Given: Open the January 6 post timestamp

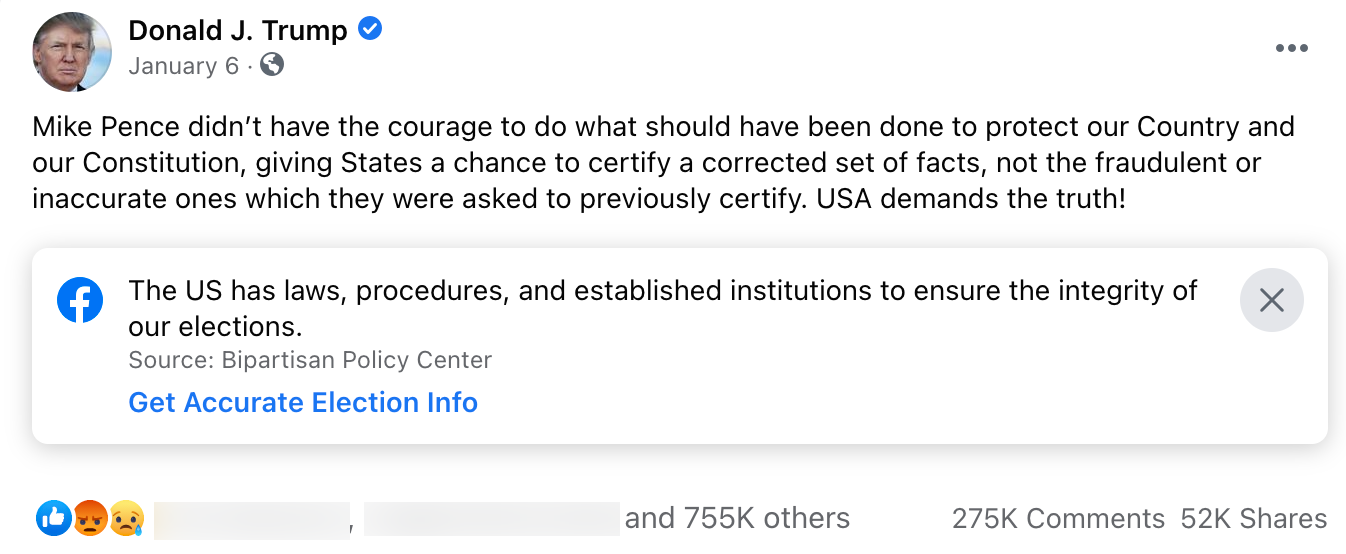Looking at the screenshot, I should coord(184,66).
